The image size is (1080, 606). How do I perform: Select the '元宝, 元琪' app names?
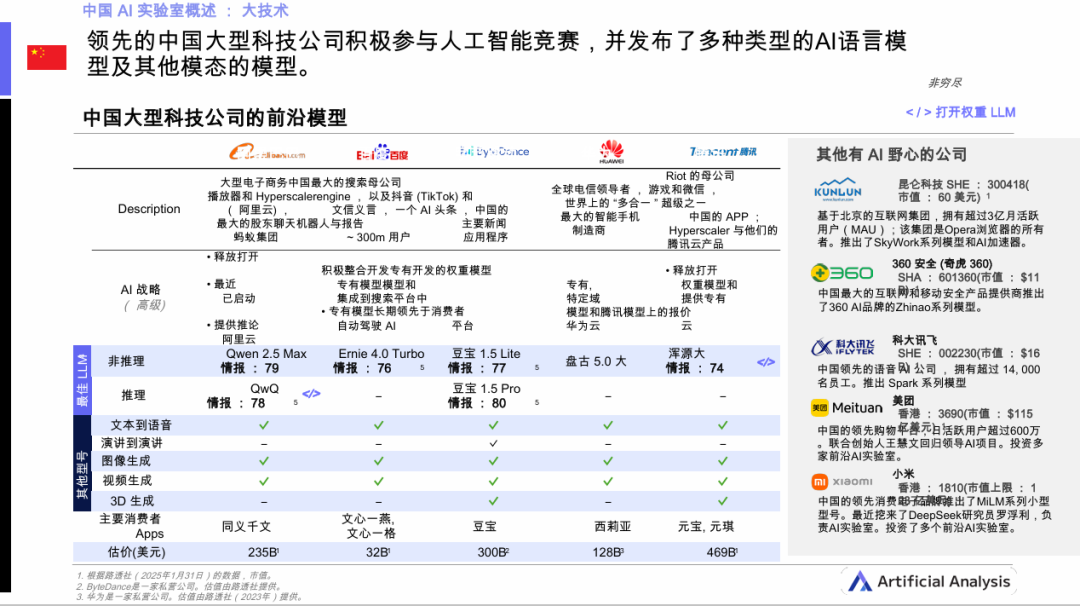point(706,526)
